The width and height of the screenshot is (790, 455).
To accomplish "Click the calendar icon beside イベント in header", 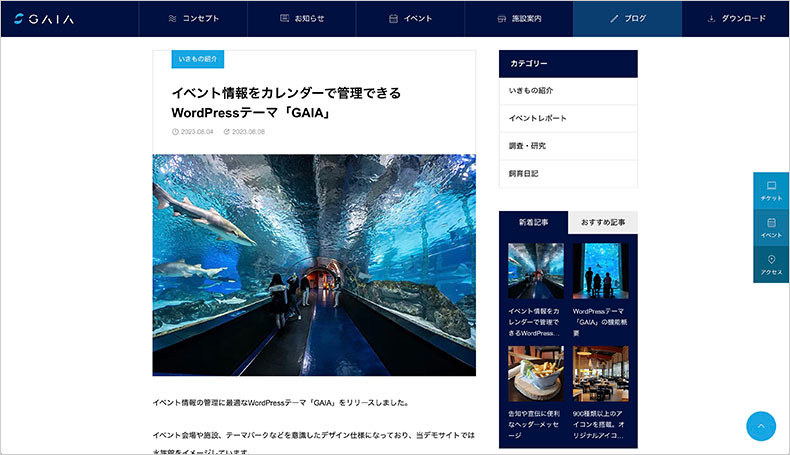I will click(393, 19).
